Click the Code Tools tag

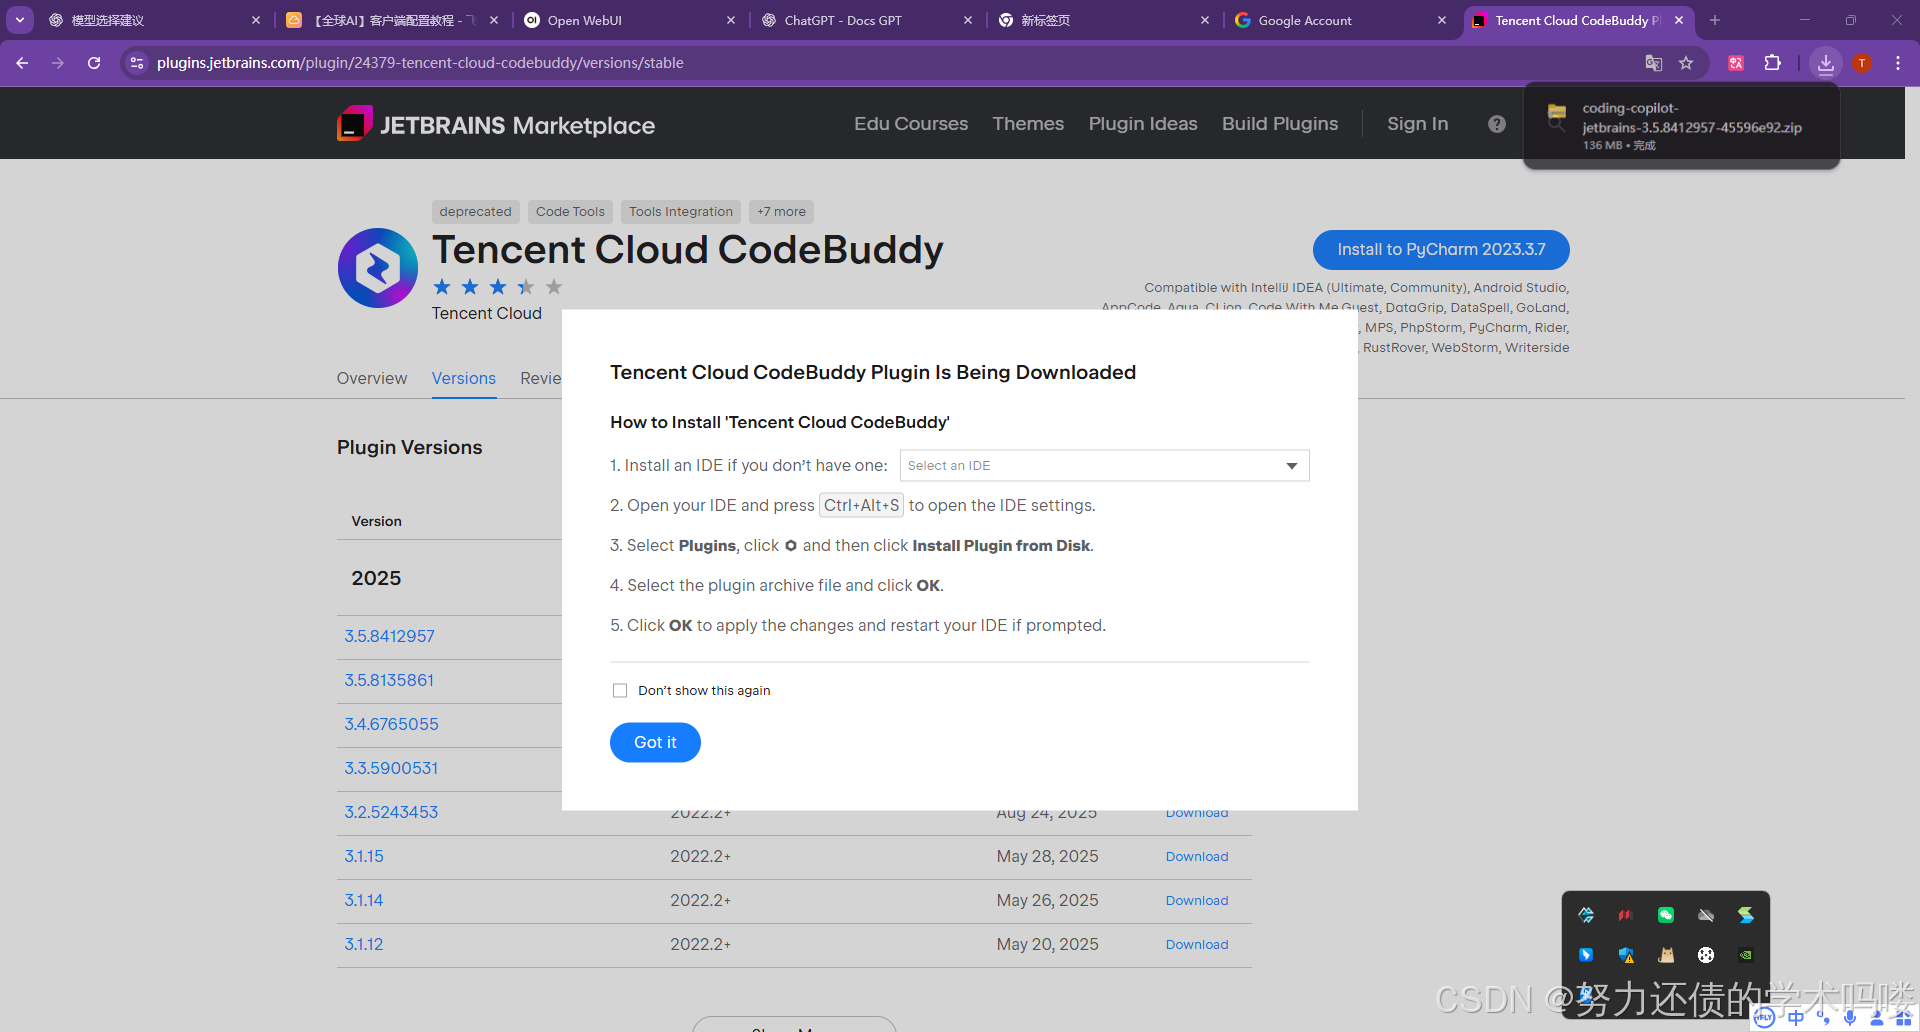(570, 212)
